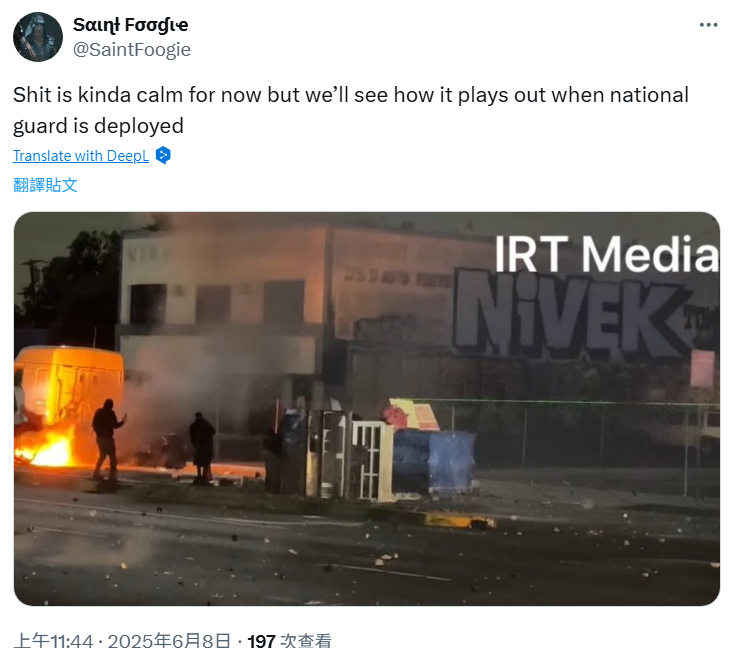Open the three-dot more options menu
Viewport: 733px width, 648px height.
[x=708, y=25]
